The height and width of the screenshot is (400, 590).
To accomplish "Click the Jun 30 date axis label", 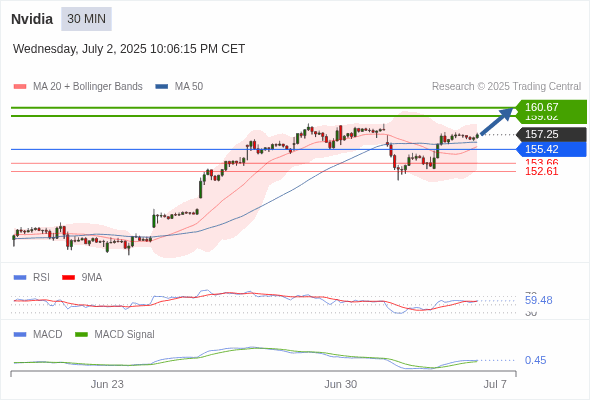I will pyautogui.click(x=341, y=384).
